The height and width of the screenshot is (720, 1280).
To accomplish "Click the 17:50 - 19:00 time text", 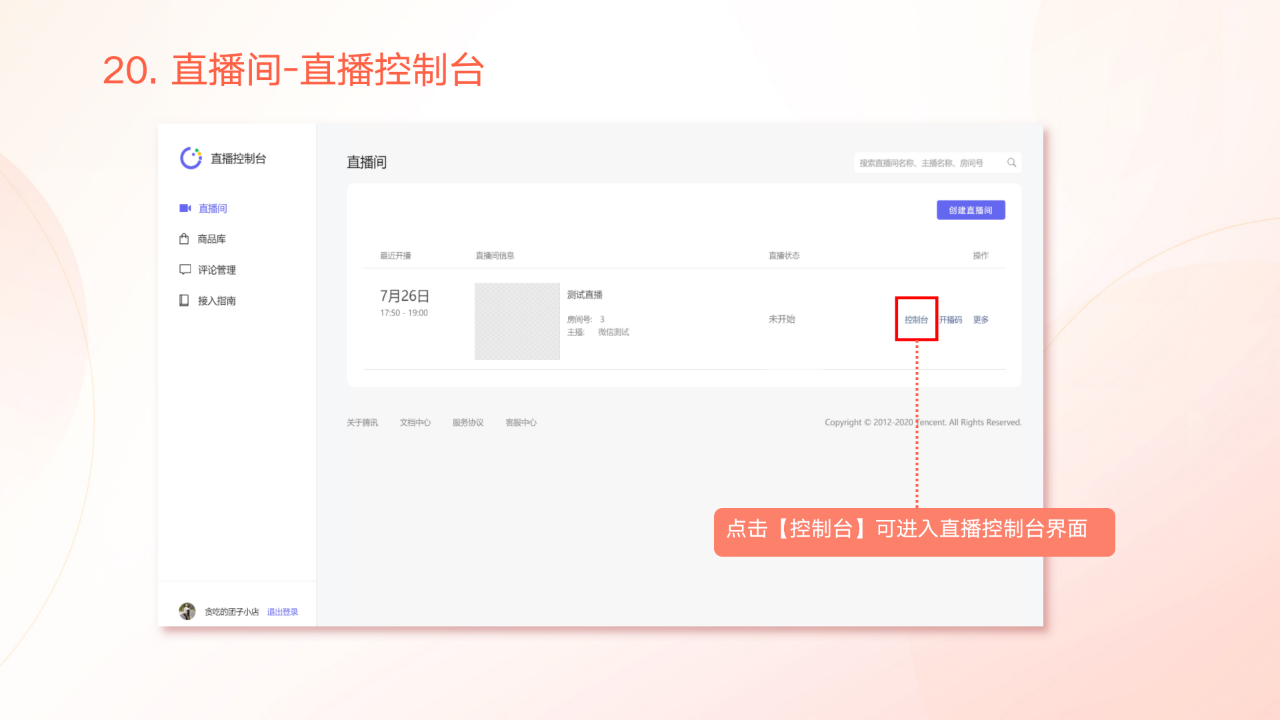I will (x=404, y=313).
